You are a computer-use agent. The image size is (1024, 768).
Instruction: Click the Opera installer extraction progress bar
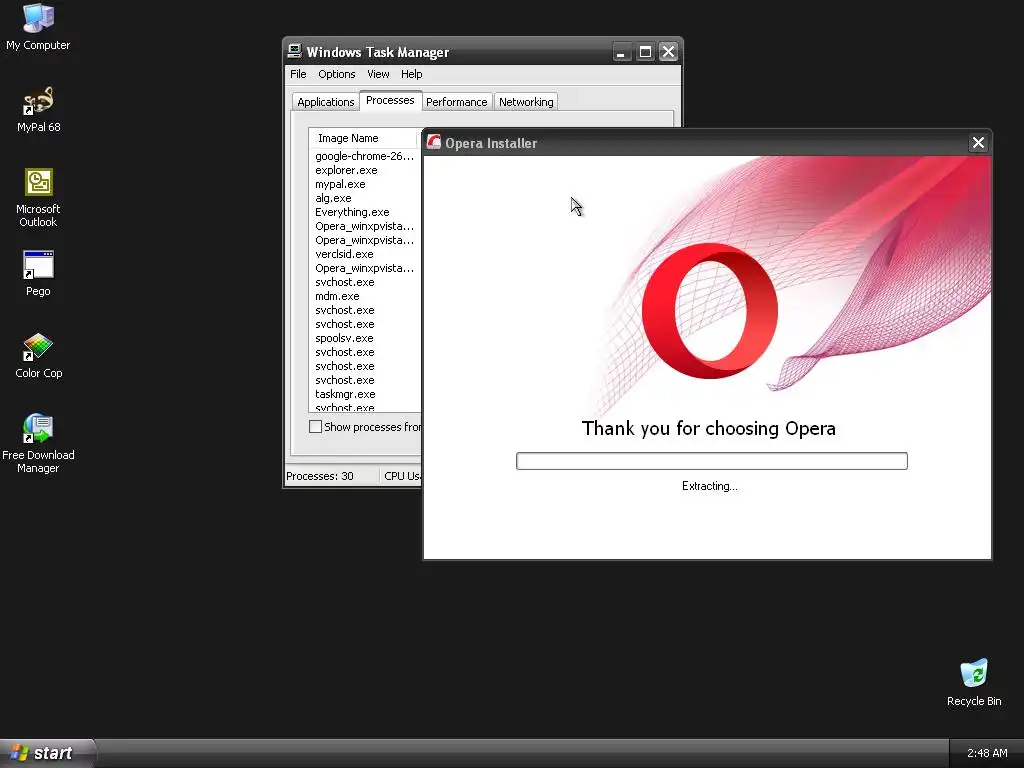[711, 460]
